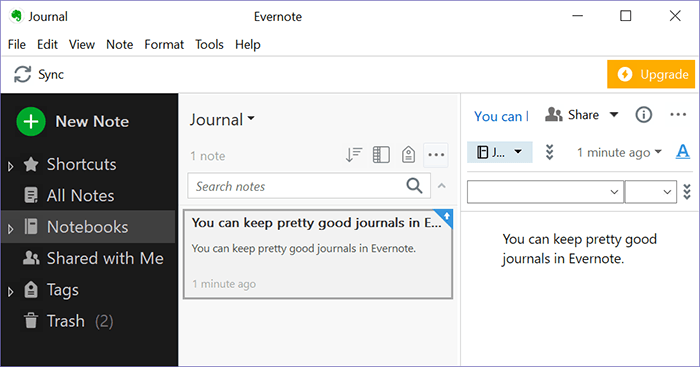The image size is (700, 367).
Task: Click the Notebooks book icon in sidebar
Action: pyautogui.click(x=31, y=227)
